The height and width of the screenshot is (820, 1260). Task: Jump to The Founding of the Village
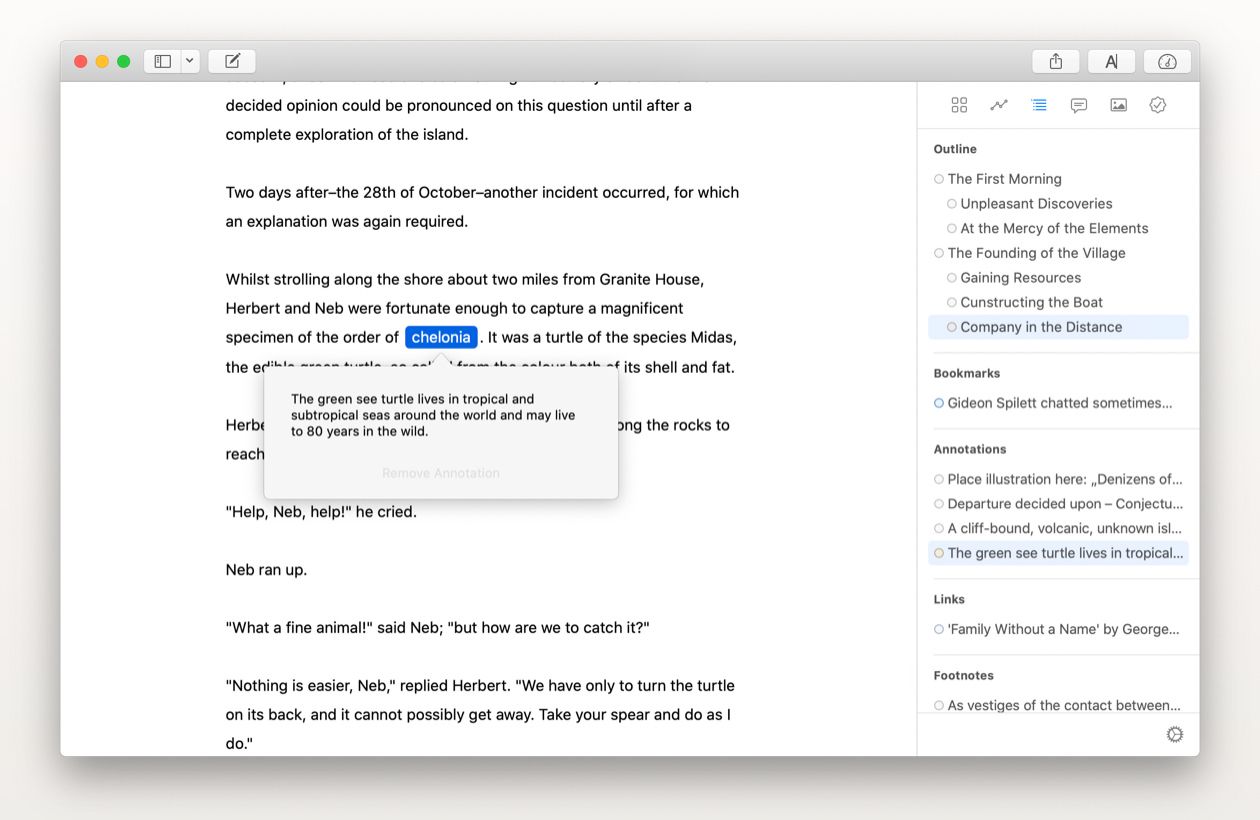(1036, 253)
